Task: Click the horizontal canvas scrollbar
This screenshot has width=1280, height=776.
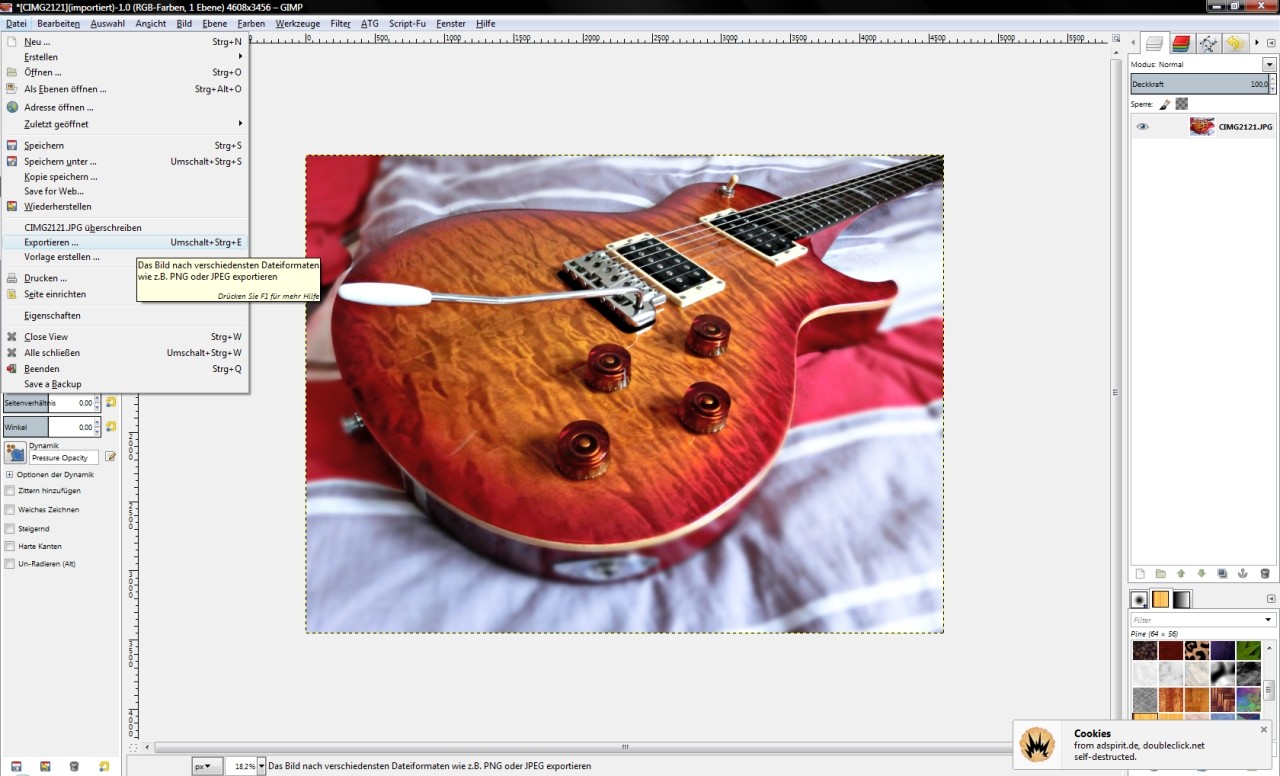Action: [x=625, y=747]
